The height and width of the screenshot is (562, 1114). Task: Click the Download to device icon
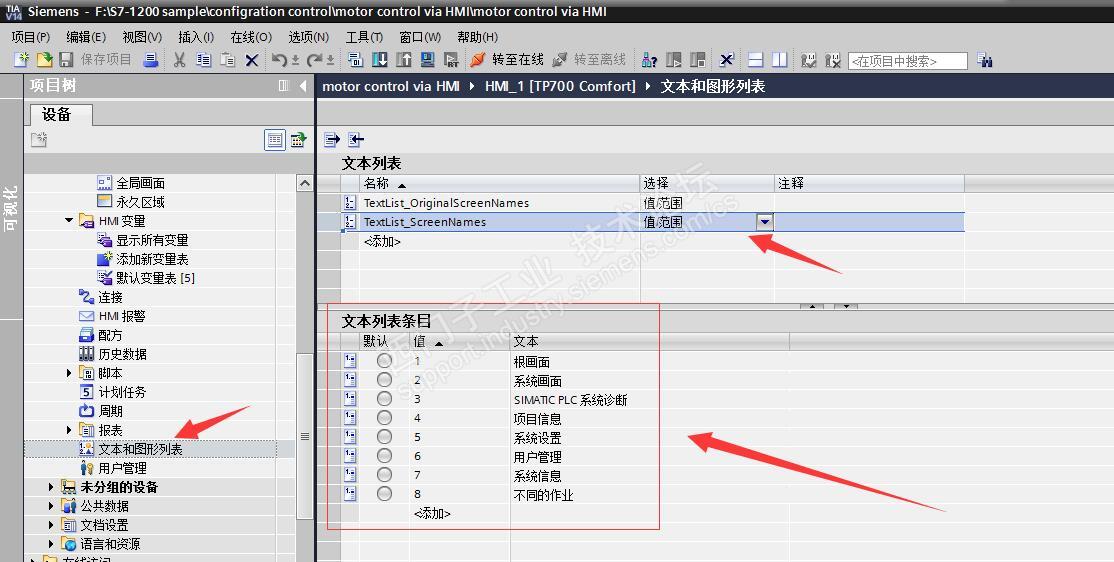[380, 60]
